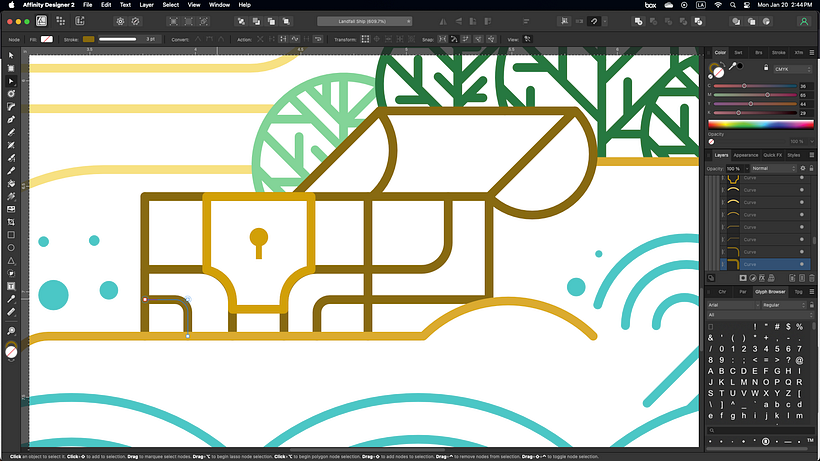Open the Layer menu
Image resolution: width=820 pixels, height=461 pixels.
click(x=147, y=5)
